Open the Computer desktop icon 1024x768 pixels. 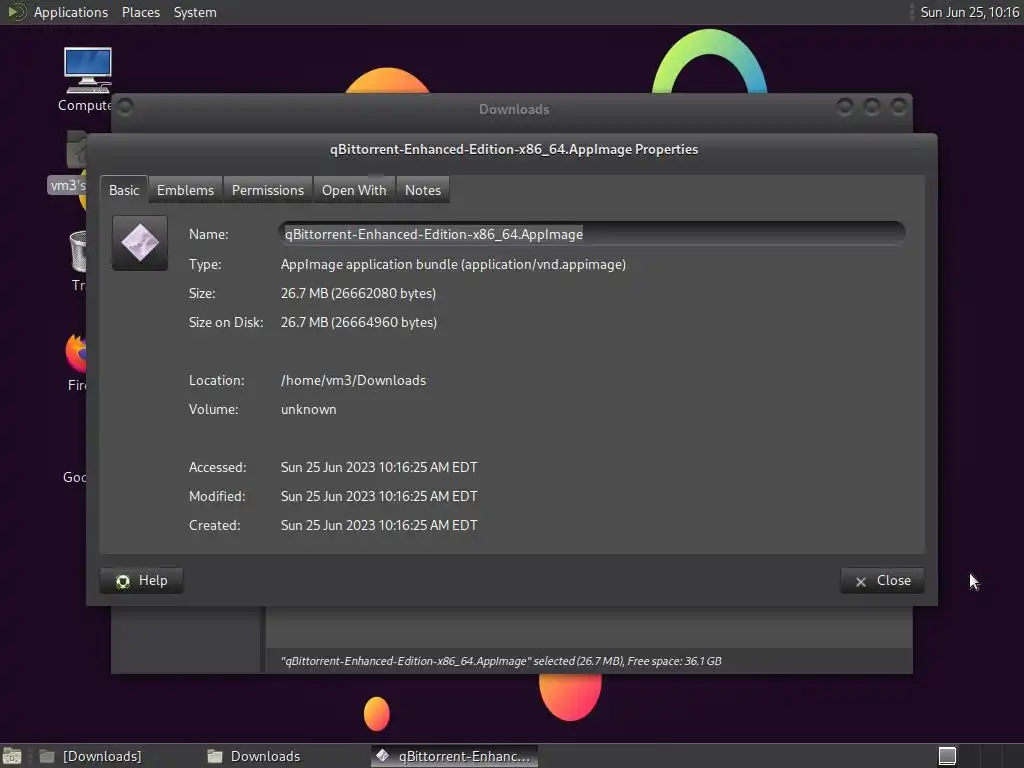(x=87, y=72)
